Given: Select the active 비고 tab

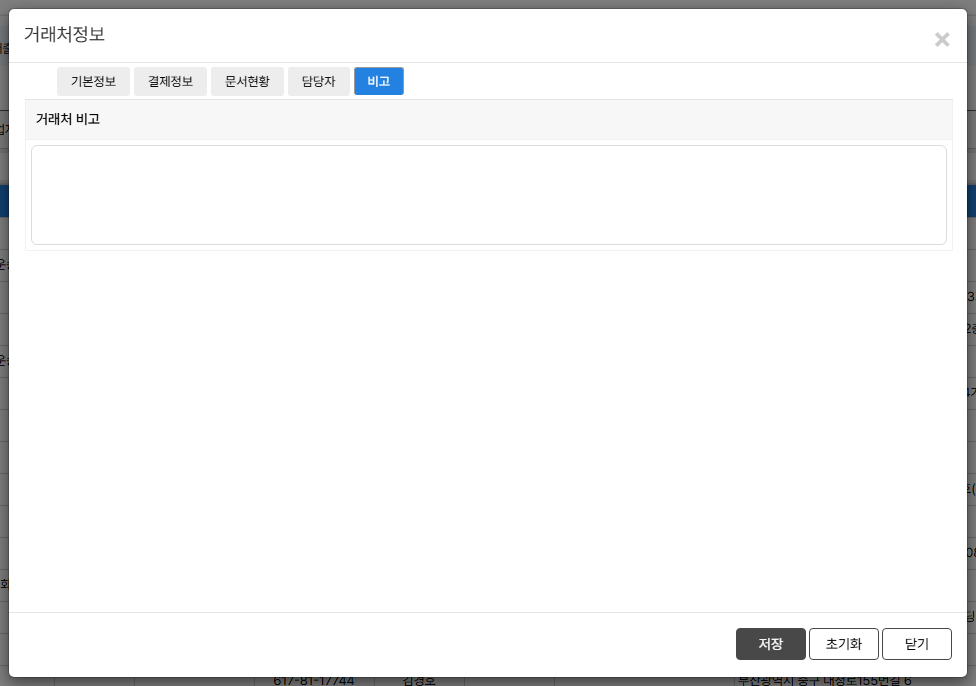Looking at the screenshot, I should (379, 82).
